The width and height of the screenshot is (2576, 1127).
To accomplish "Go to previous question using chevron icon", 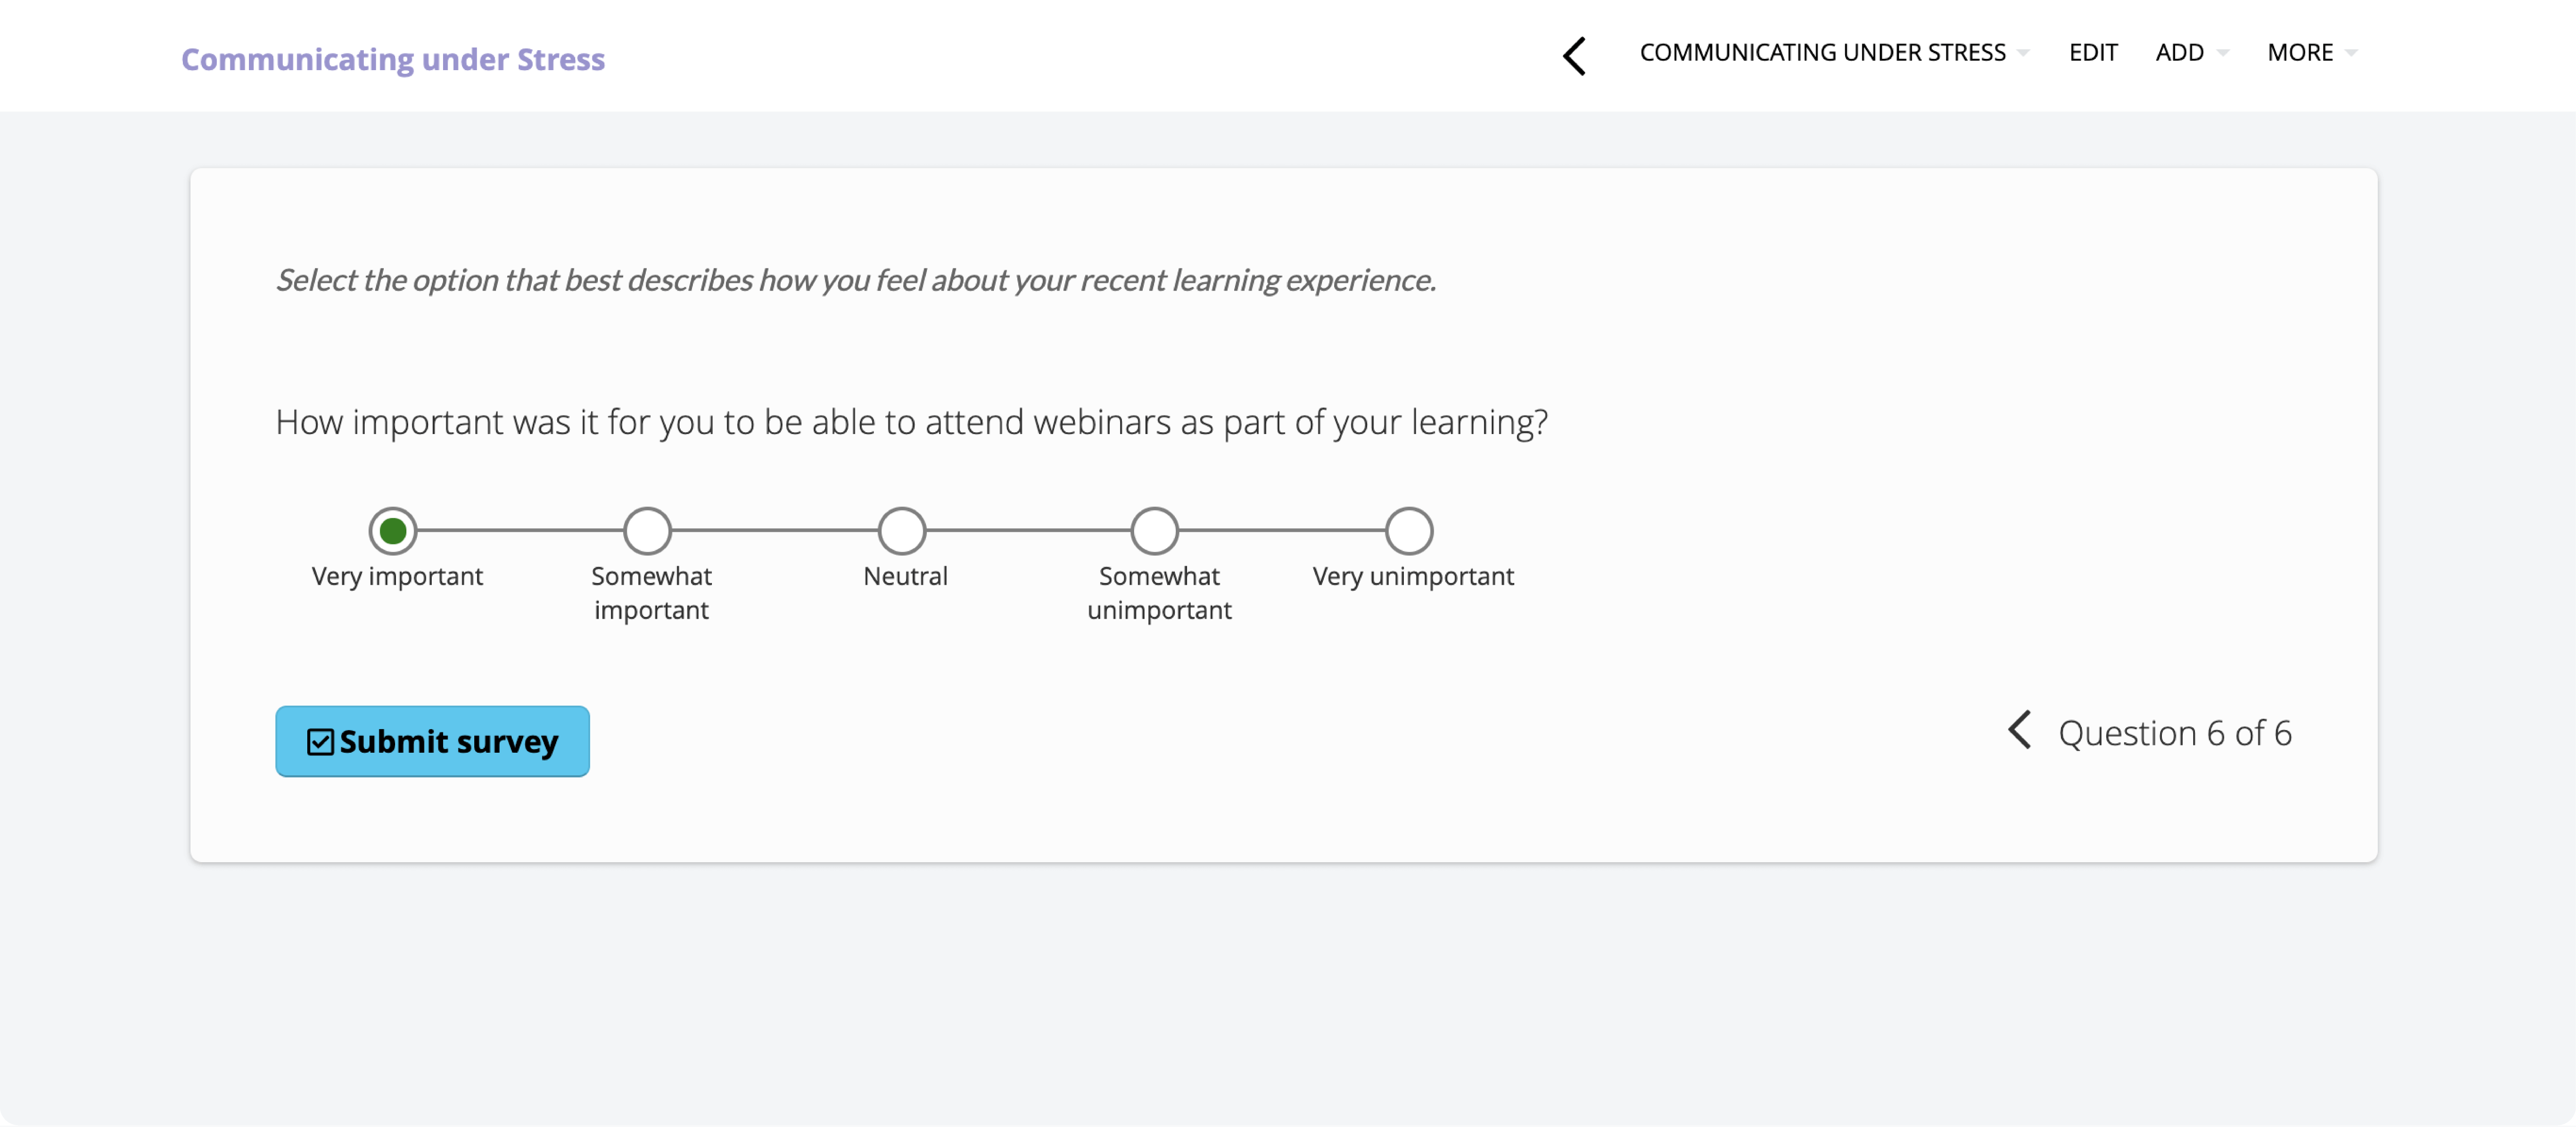I will pyautogui.click(x=2019, y=730).
